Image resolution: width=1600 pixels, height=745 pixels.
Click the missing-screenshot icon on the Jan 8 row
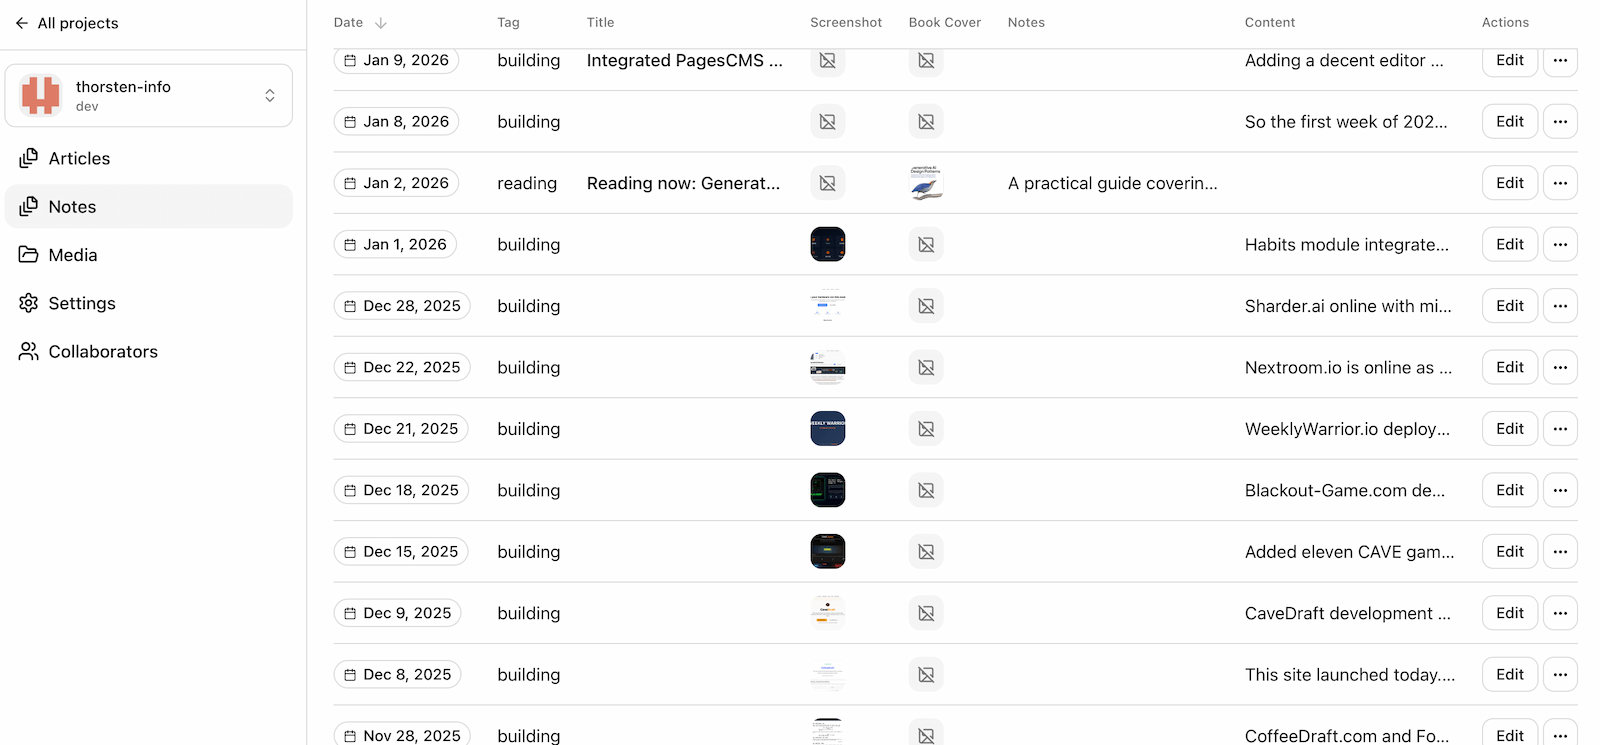pos(827,121)
